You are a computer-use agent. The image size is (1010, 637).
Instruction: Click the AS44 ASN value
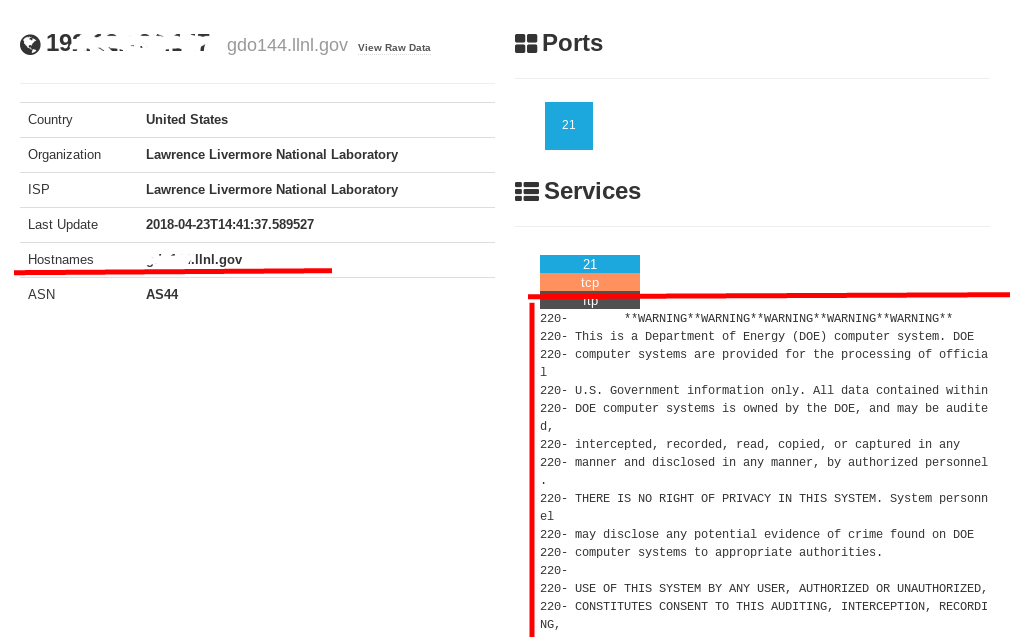pyautogui.click(x=162, y=295)
